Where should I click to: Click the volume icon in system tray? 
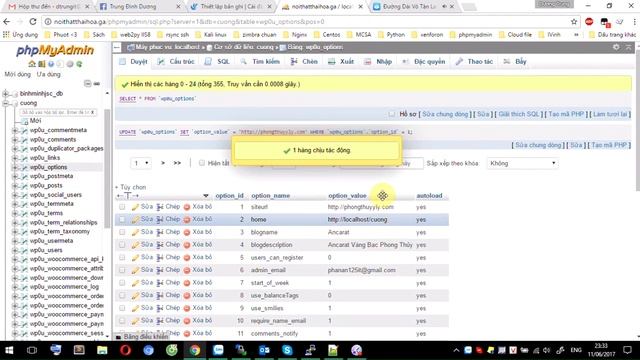(547, 350)
